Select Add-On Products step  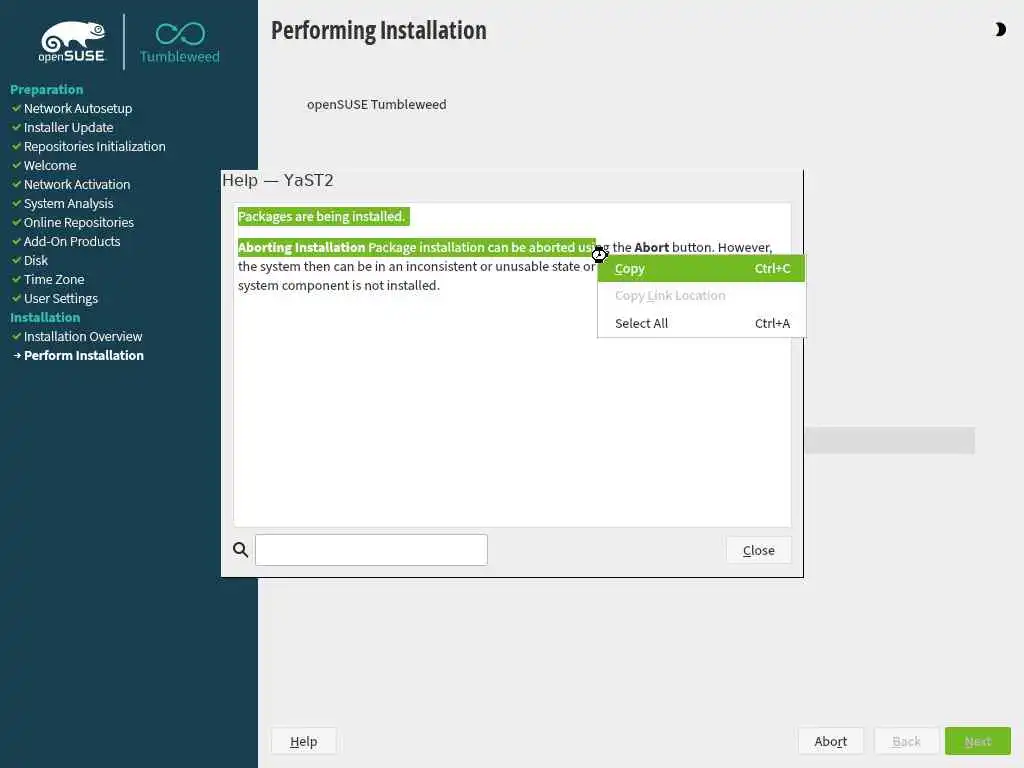pos(72,241)
